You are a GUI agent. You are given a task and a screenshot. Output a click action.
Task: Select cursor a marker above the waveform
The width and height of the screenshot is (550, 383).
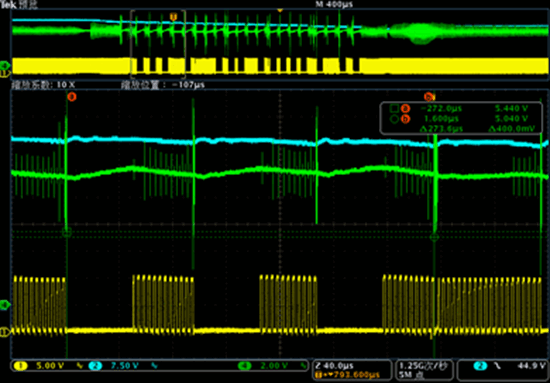tap(72, 96)
